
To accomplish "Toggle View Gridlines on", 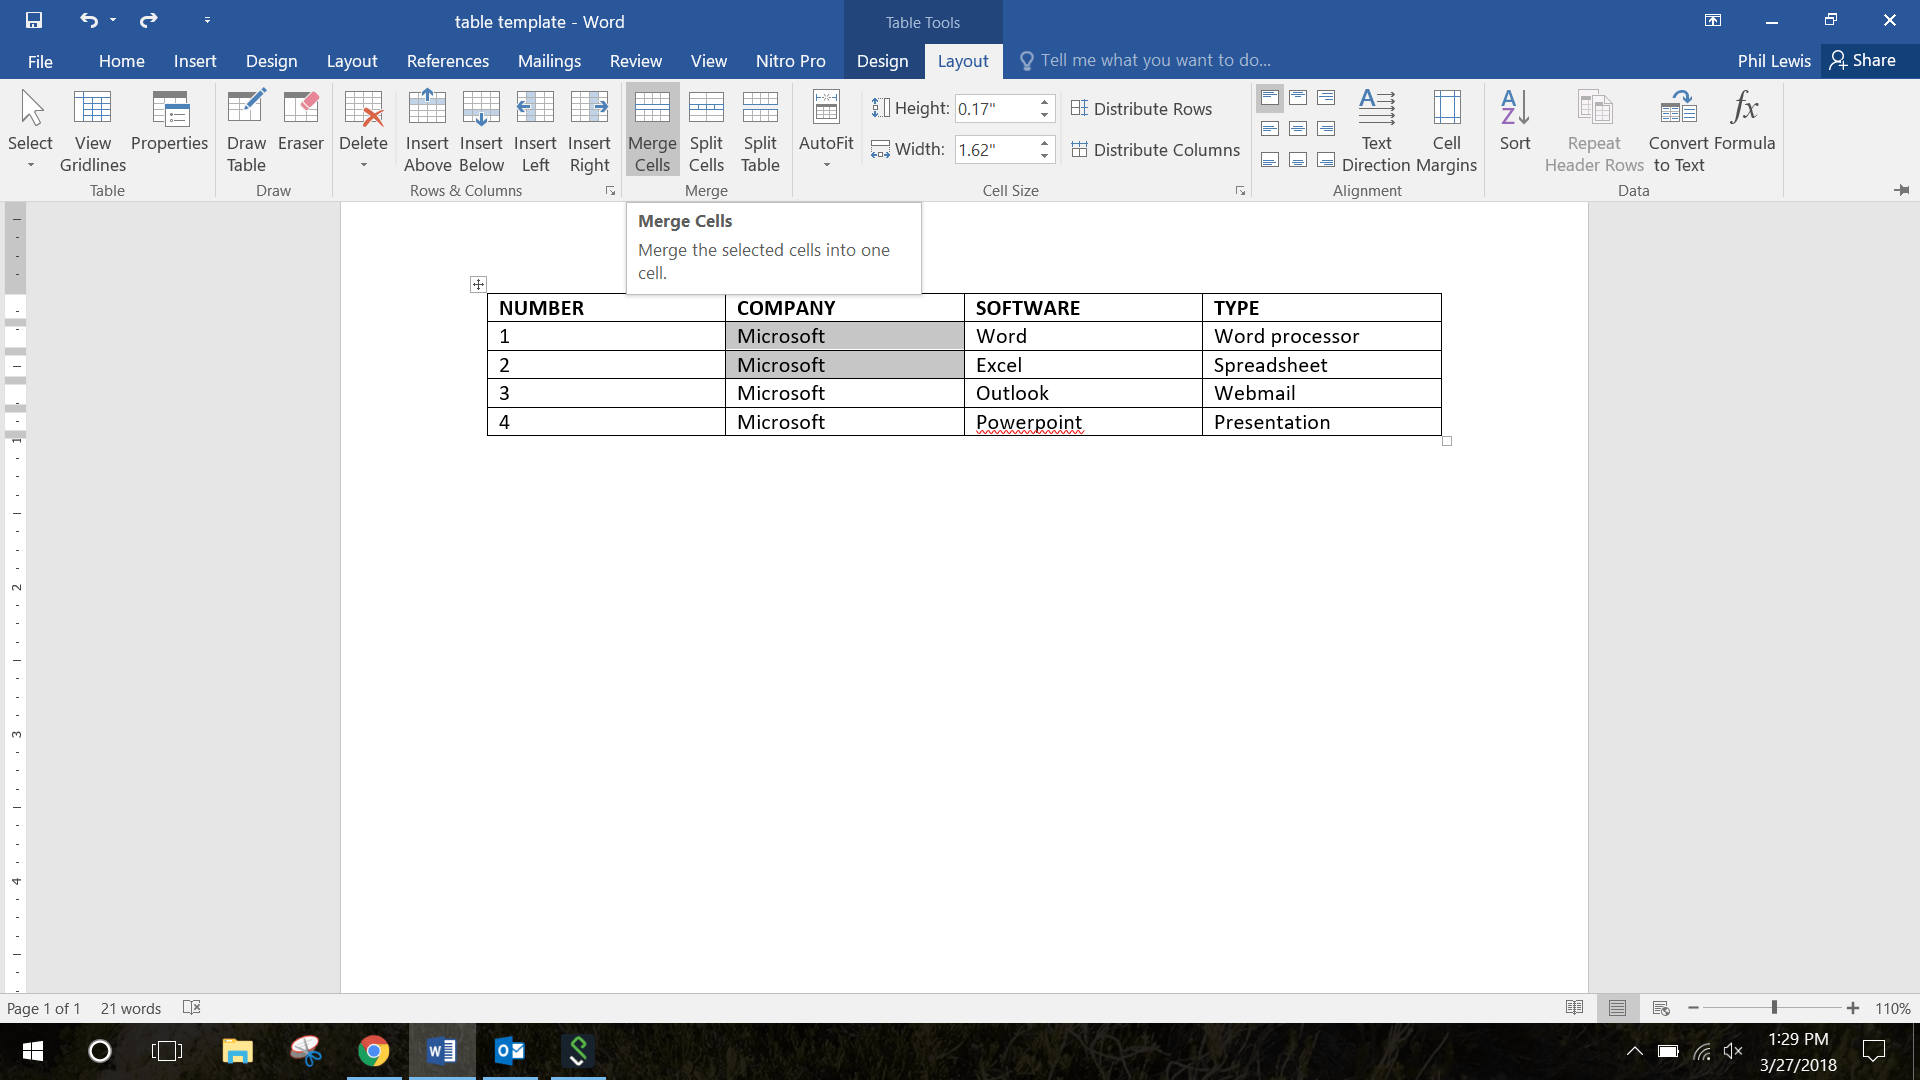I will pos(92,130).
